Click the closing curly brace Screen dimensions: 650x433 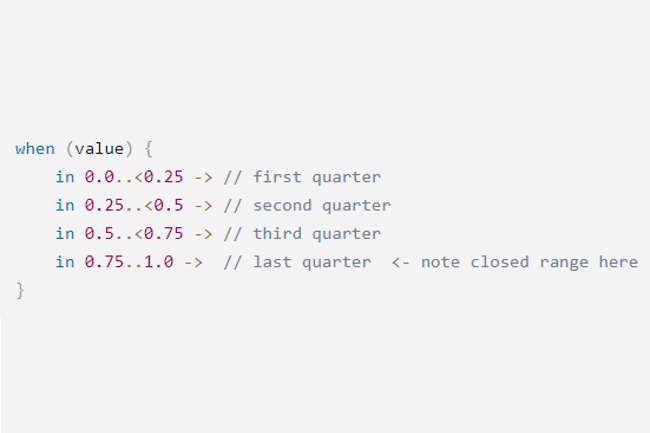pos(20,290)
